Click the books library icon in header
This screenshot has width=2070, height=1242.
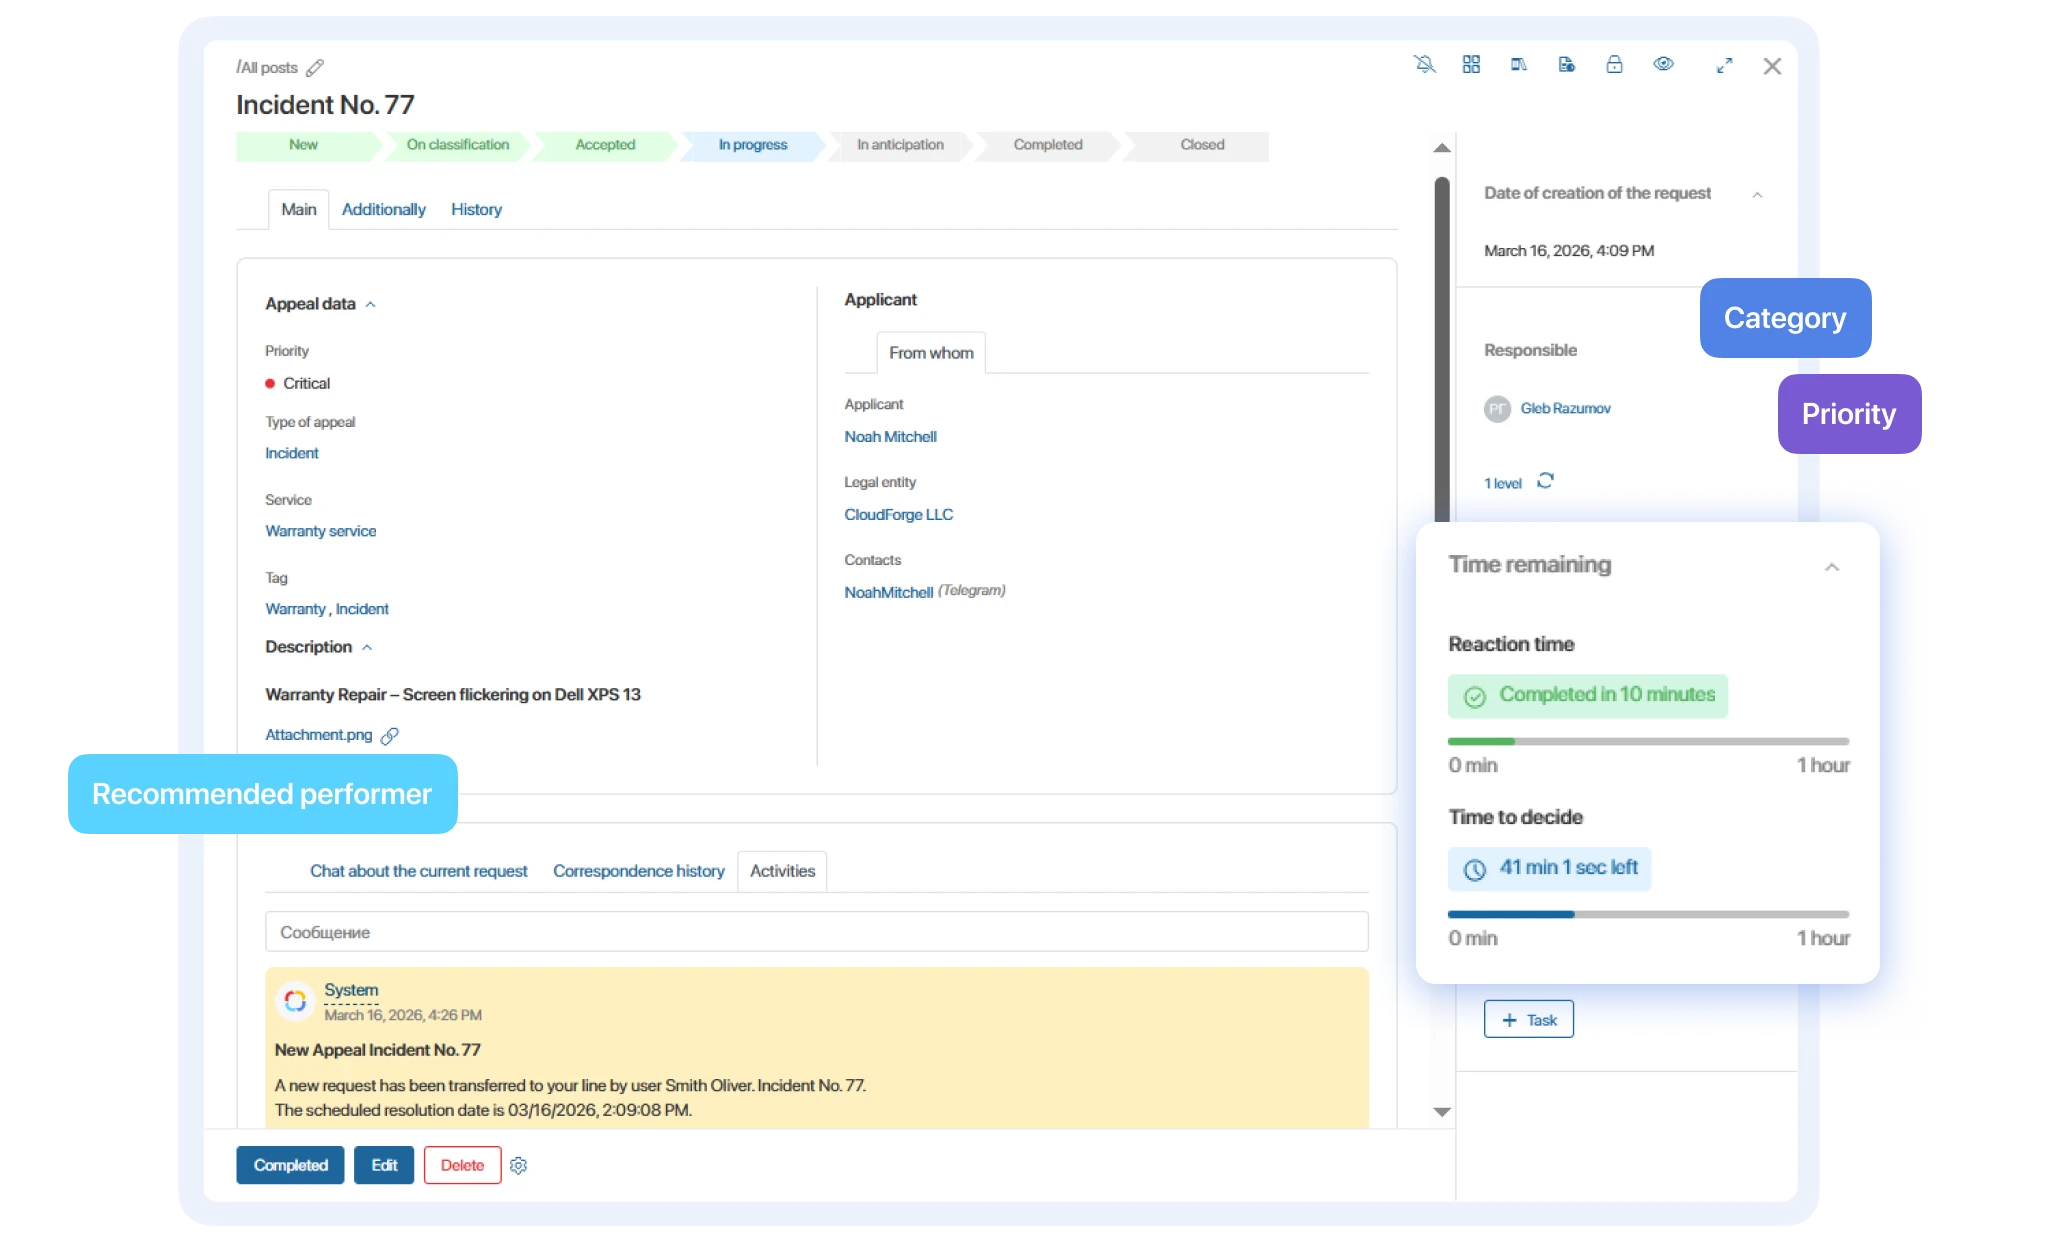1519,65
